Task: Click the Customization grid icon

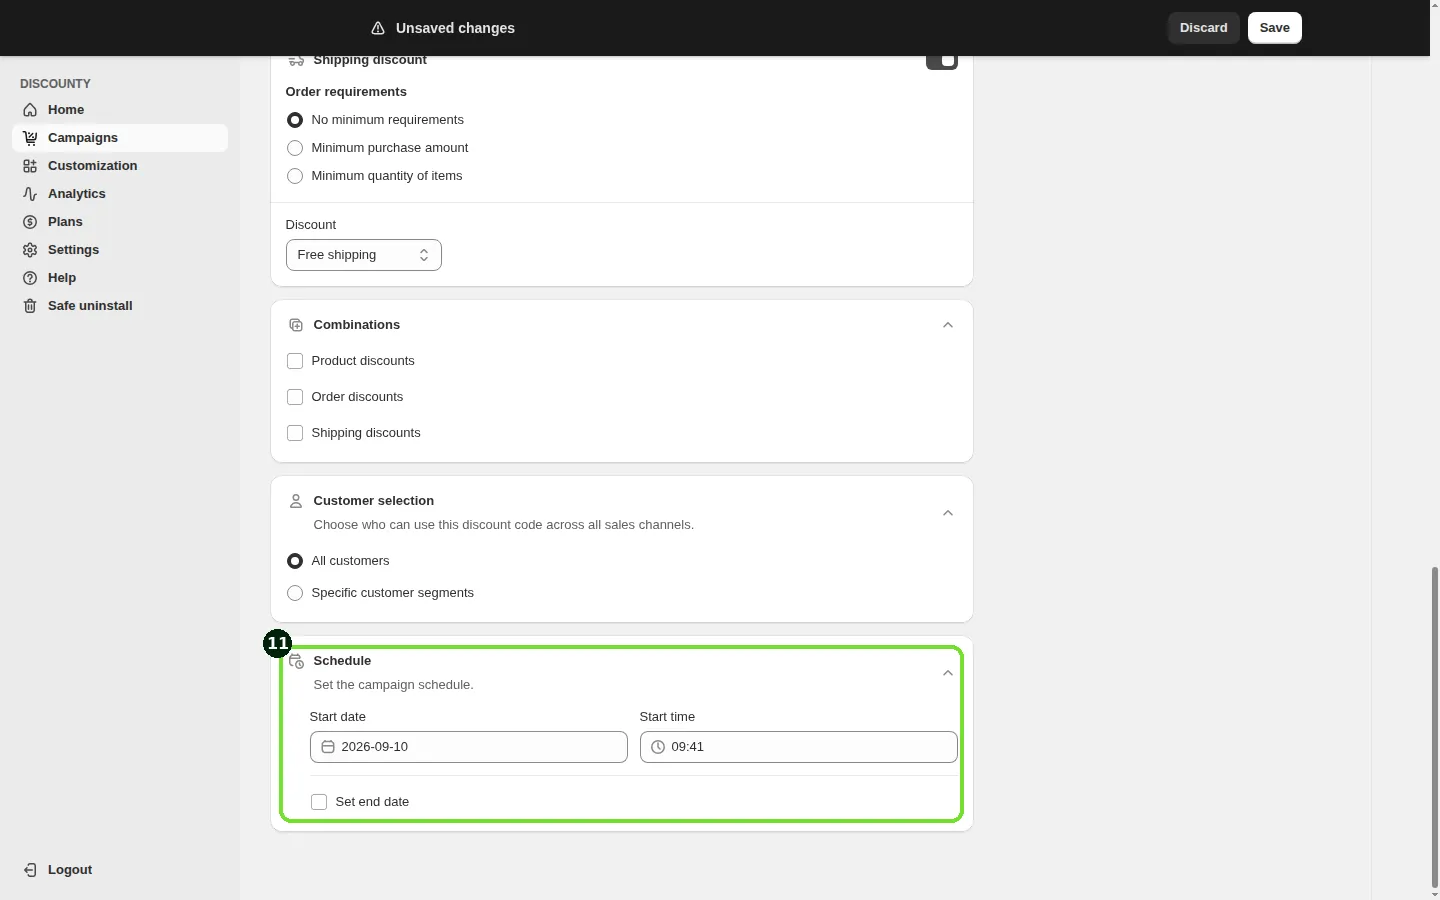Action: coord(30,166)
